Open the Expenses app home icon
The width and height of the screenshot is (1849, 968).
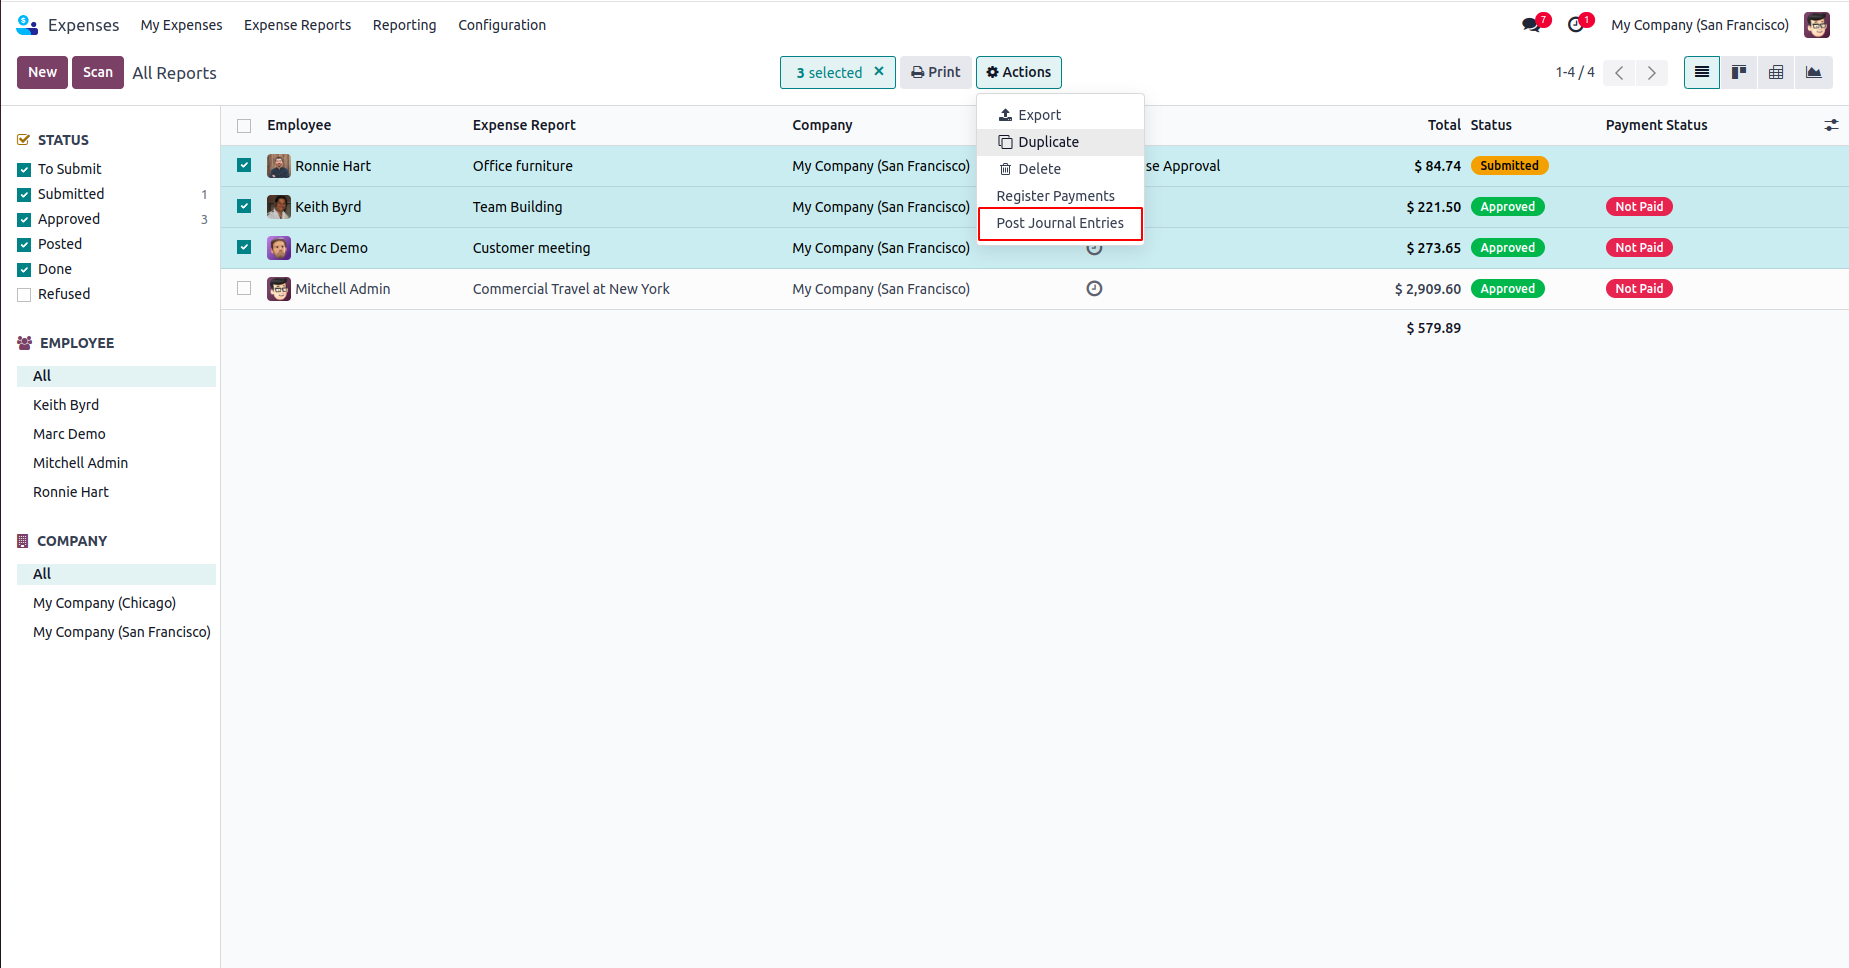pyautogui.click(x=27, y=25)
